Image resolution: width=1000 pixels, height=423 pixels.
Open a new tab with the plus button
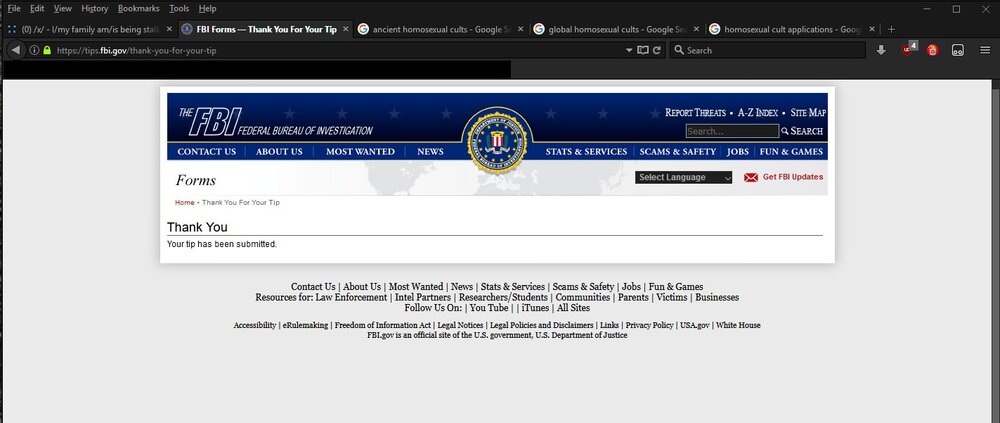[x=891, y=29]
